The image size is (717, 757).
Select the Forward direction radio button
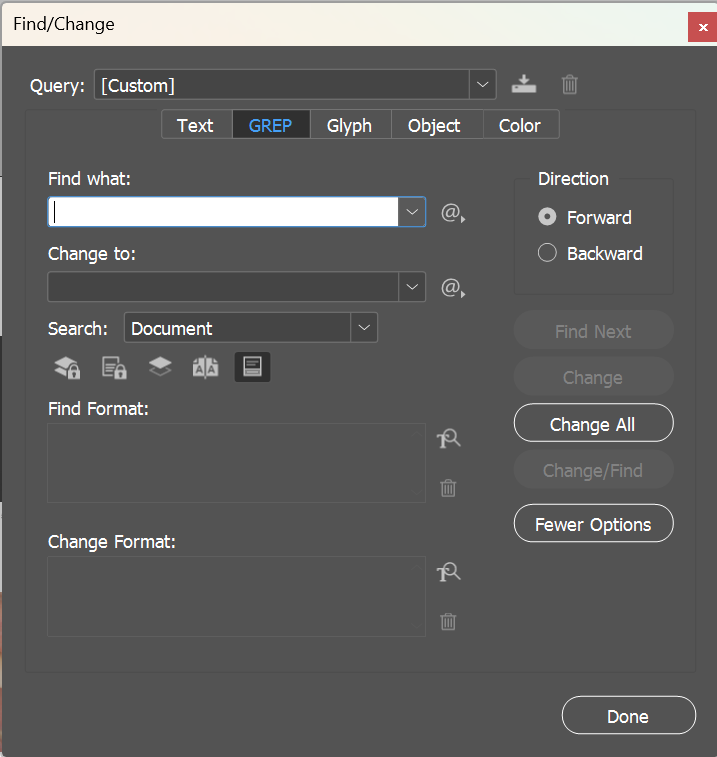pos(547,217)
